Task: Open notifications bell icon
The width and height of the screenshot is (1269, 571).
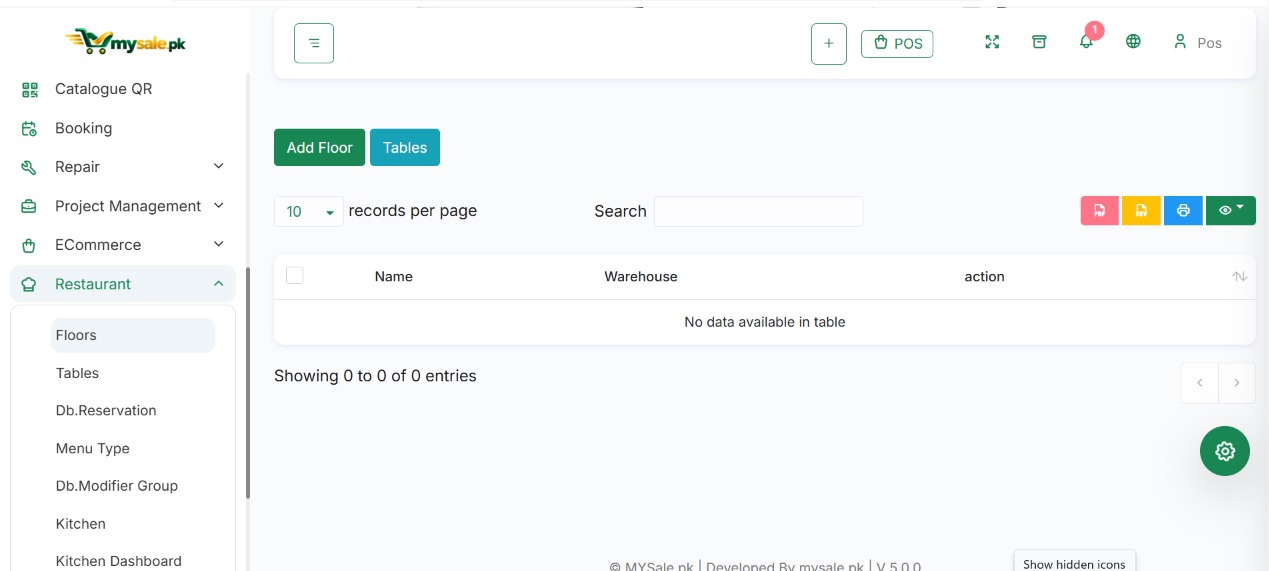Action: click(x=1086, y=42)
